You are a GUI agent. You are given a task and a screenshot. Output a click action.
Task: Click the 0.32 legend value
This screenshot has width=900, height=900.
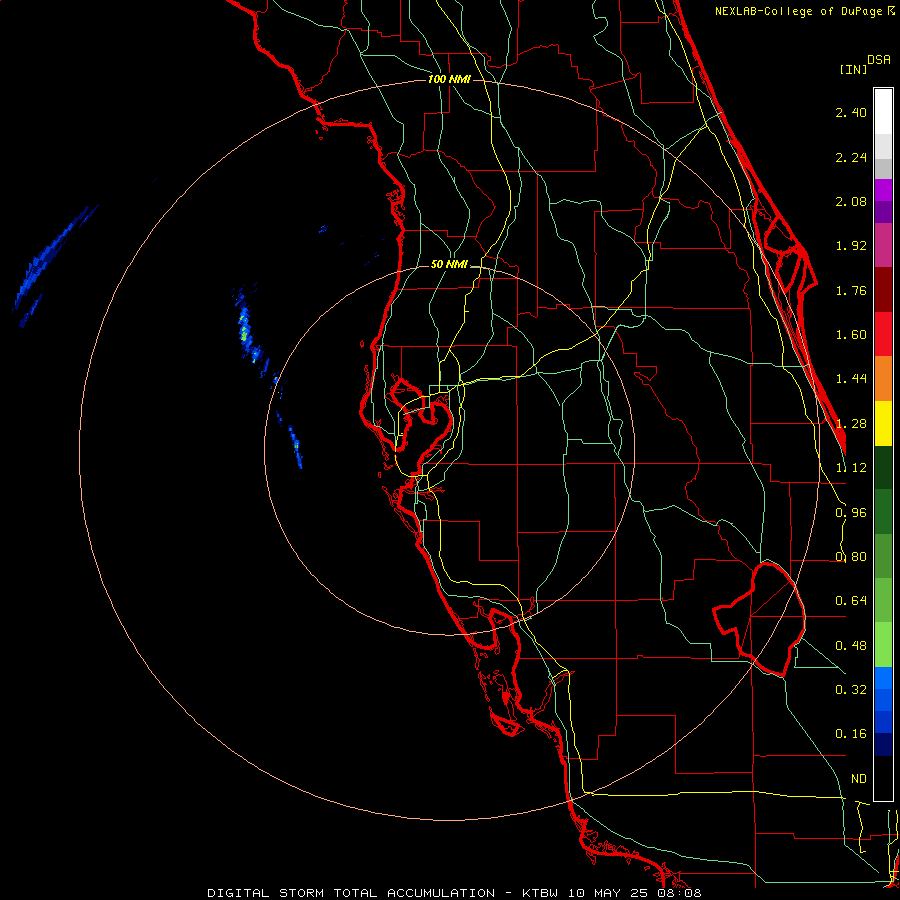[851, 690]
